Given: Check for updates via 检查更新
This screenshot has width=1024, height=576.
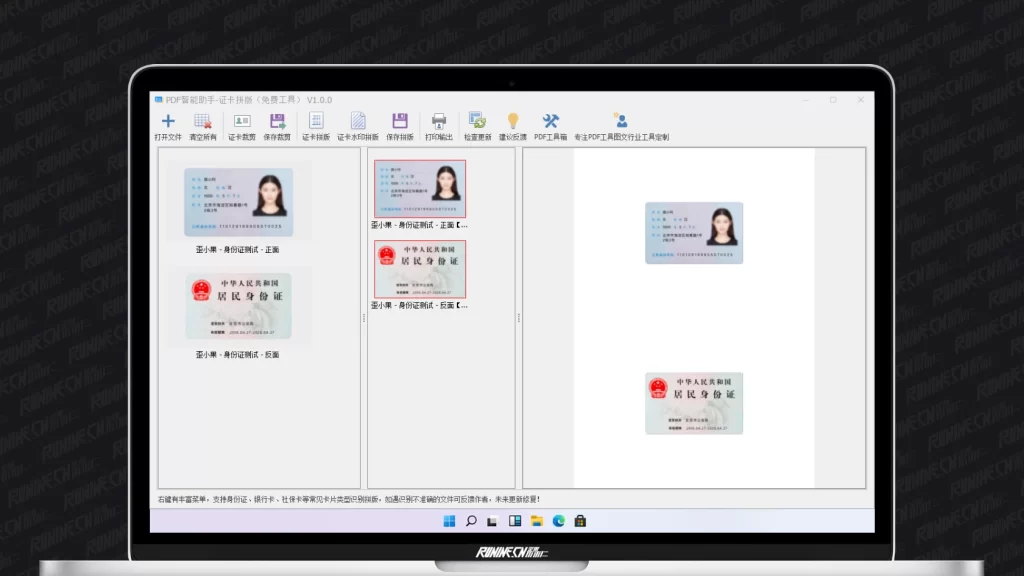Looking at the screenshot, I should [477, 122].
